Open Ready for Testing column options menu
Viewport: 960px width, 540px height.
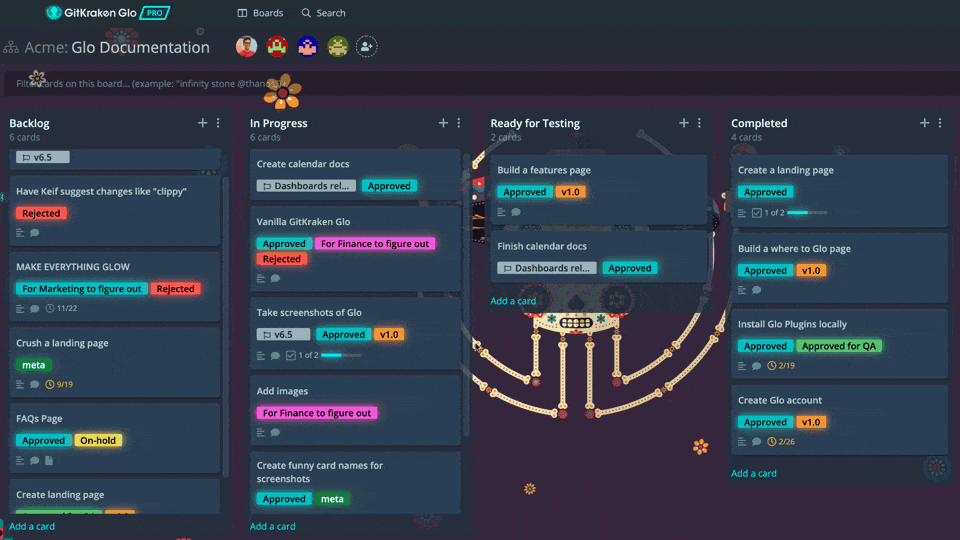coord(699,123)
